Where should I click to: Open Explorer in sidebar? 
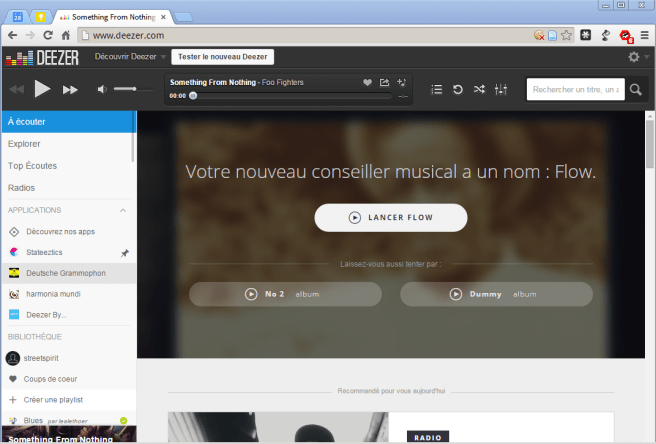pyautogui.click(x=67, y=144)
